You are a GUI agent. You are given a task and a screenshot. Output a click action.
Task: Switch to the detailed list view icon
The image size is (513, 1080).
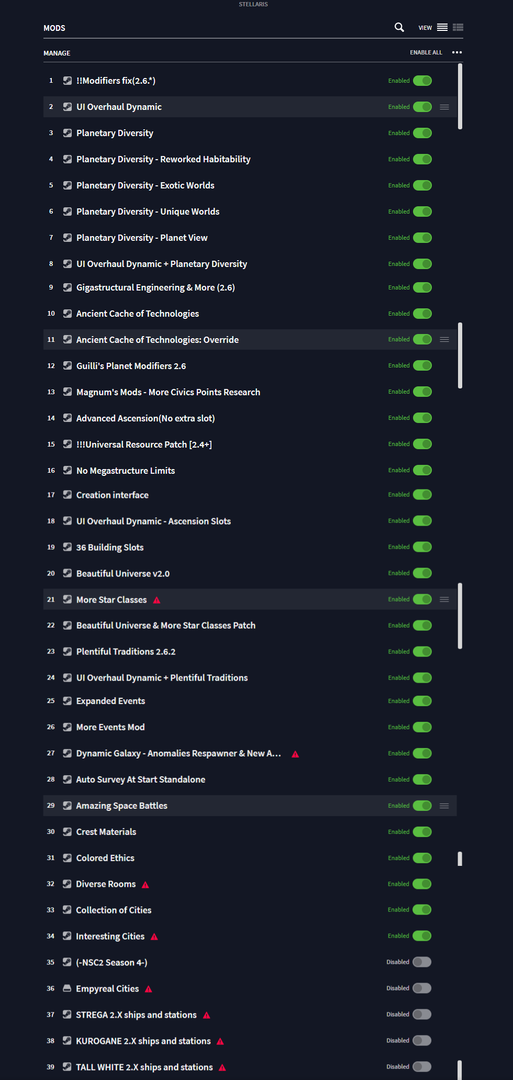[x=458, y=28]
